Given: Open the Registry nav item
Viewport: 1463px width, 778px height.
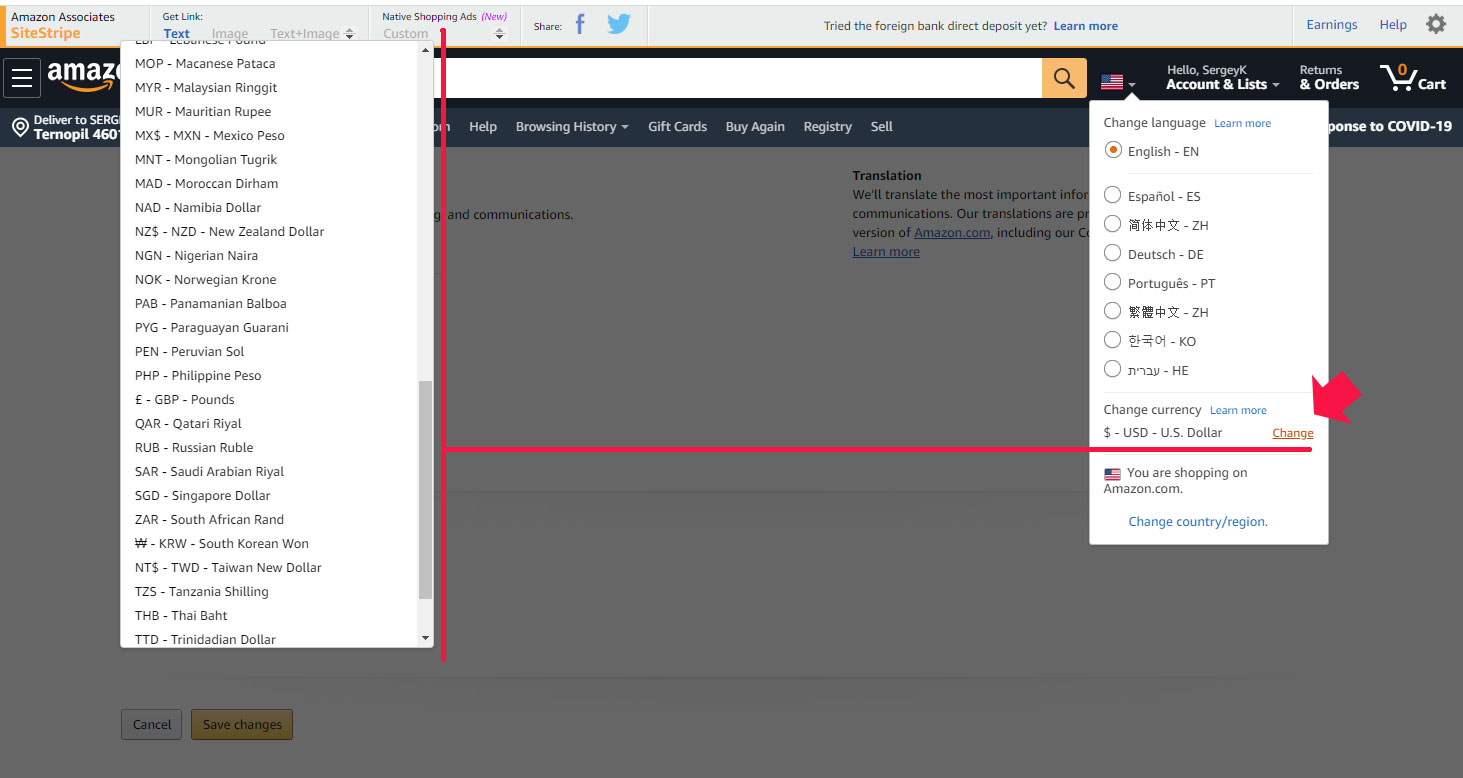Looking at the screenshot, I should click(x=827, y=127).
